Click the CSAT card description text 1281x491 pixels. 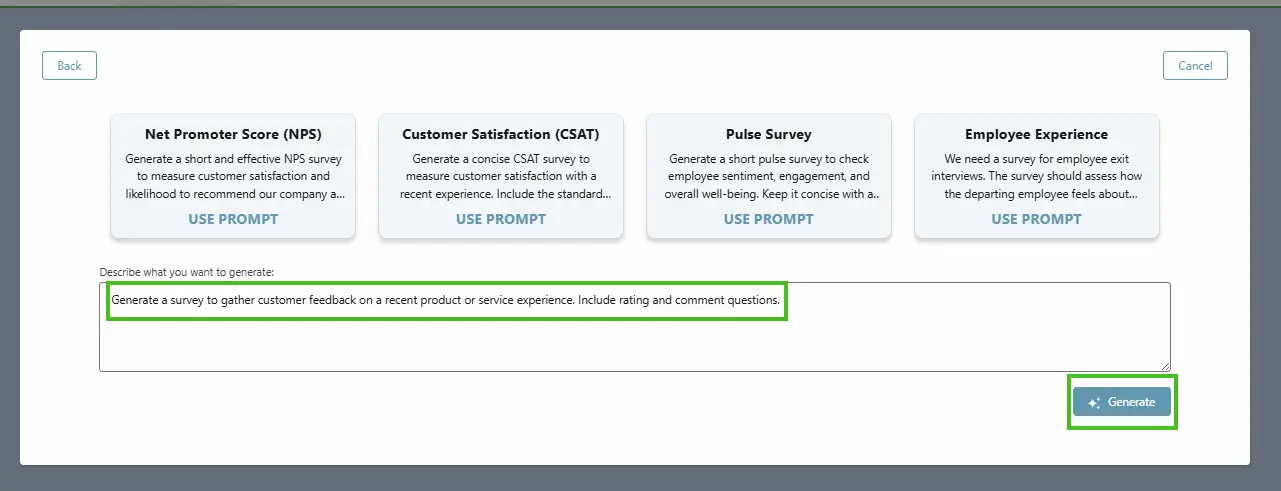click(x=501, y=176)
